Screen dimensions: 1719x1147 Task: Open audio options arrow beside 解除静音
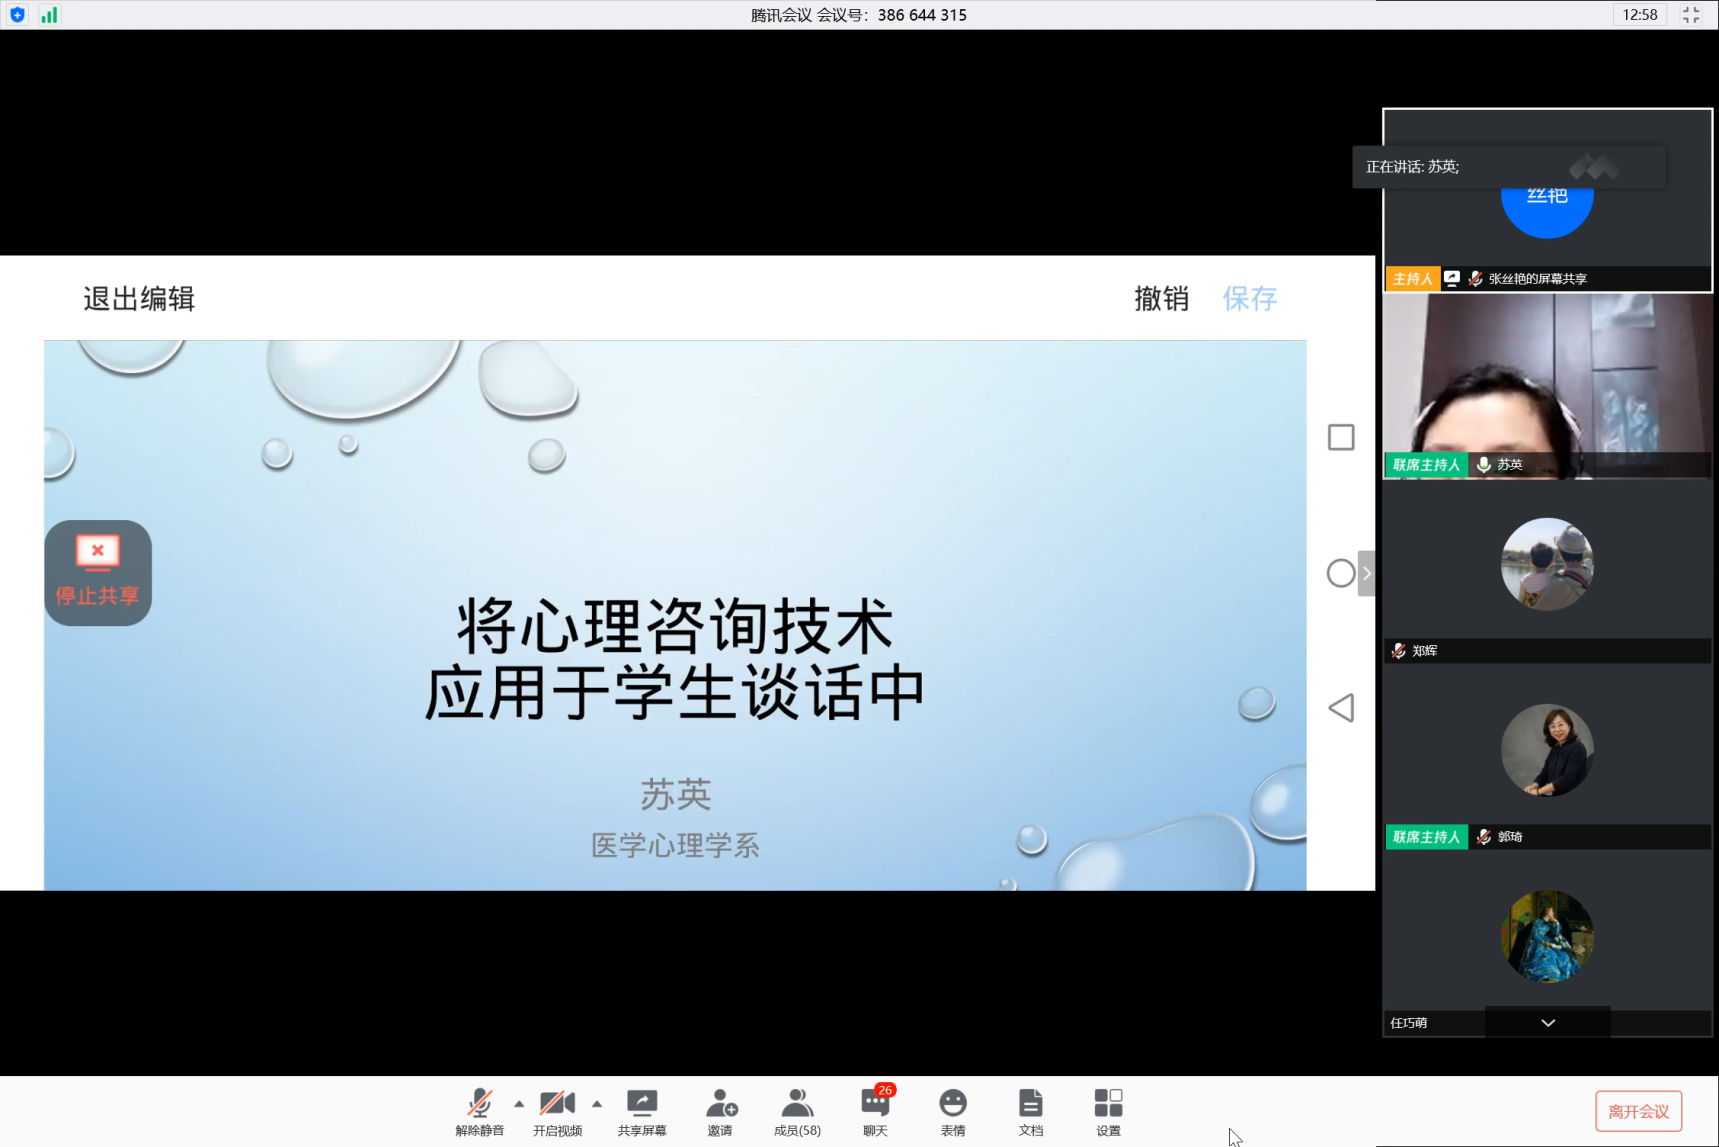click(x=519, y=1104)
